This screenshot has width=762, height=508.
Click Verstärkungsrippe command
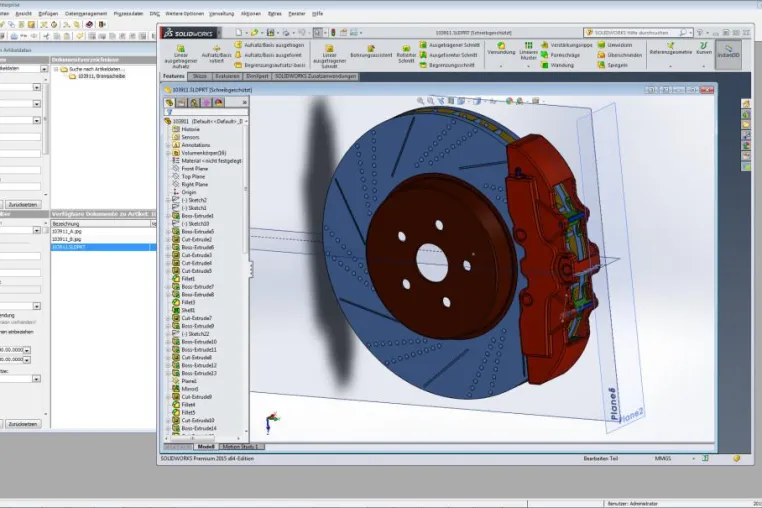click(567, 45)
